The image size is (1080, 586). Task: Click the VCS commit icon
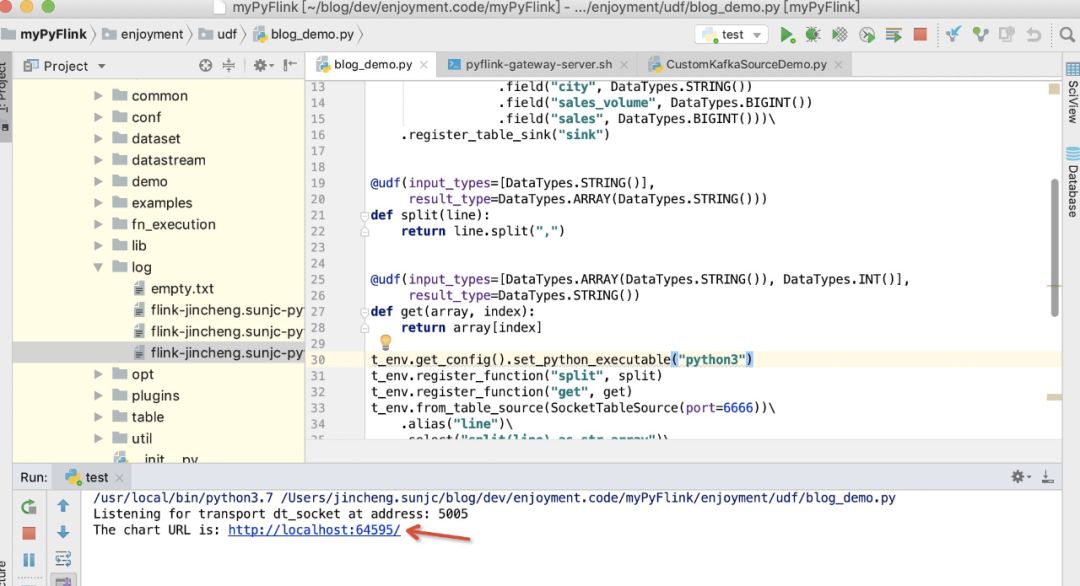tap(980, 34)
